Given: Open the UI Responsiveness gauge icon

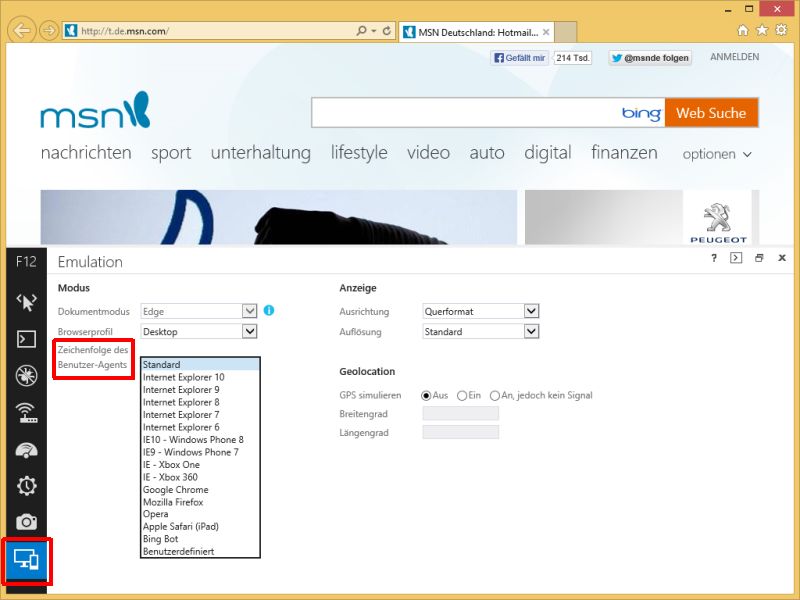Looking at the screenshot, I should [x=27, y=450].
